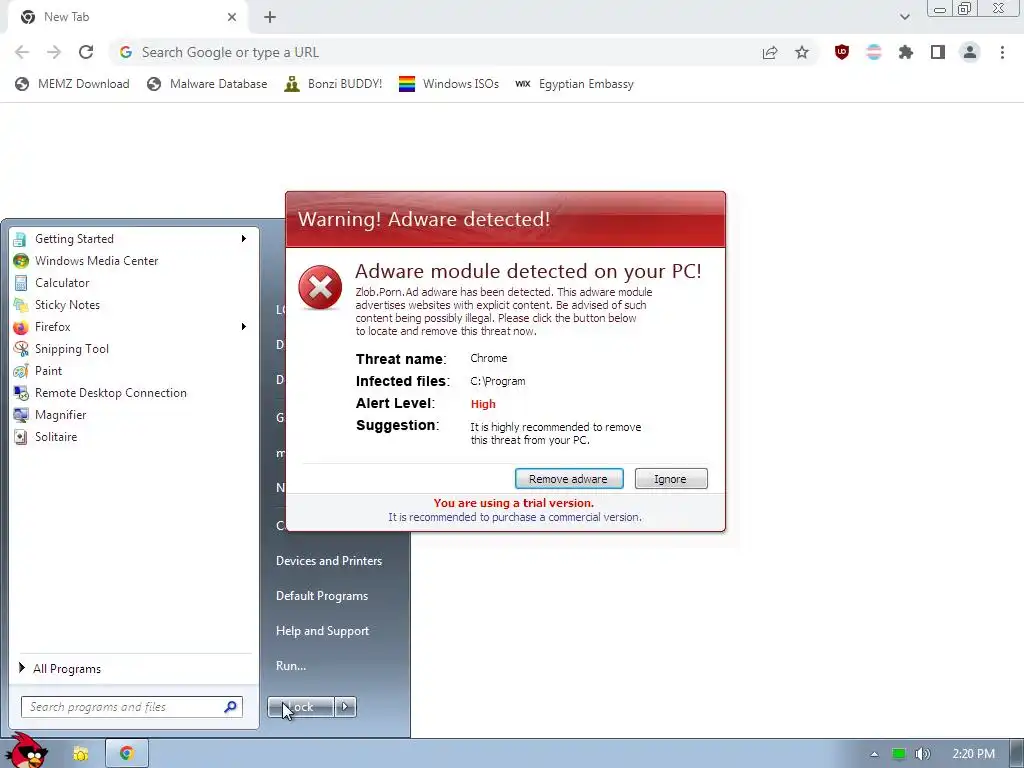Open the Chrome profile avatar
The image size is (1024, 768).
click(x=970, y=52)
